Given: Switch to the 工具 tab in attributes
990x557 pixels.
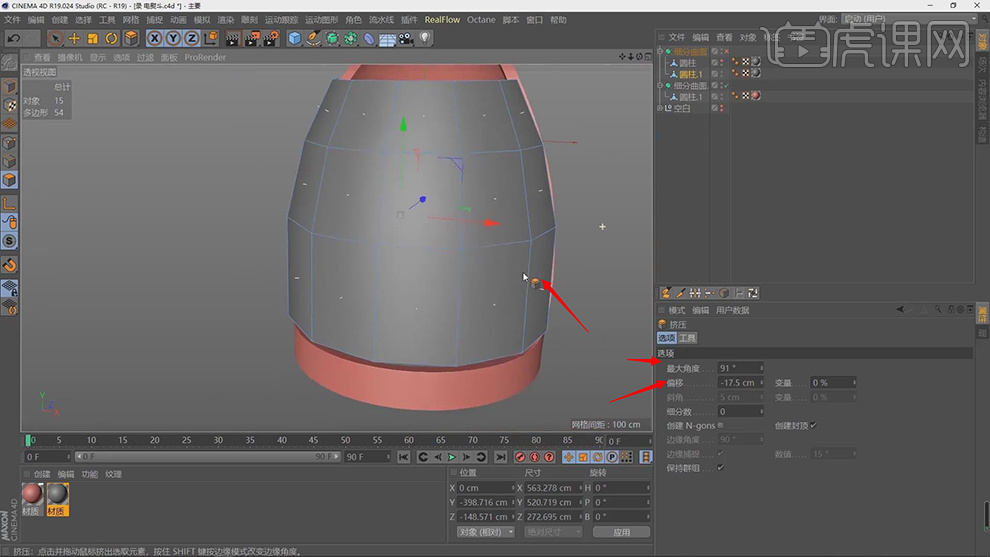Looking at the screenshot, I should click(687, 338).
